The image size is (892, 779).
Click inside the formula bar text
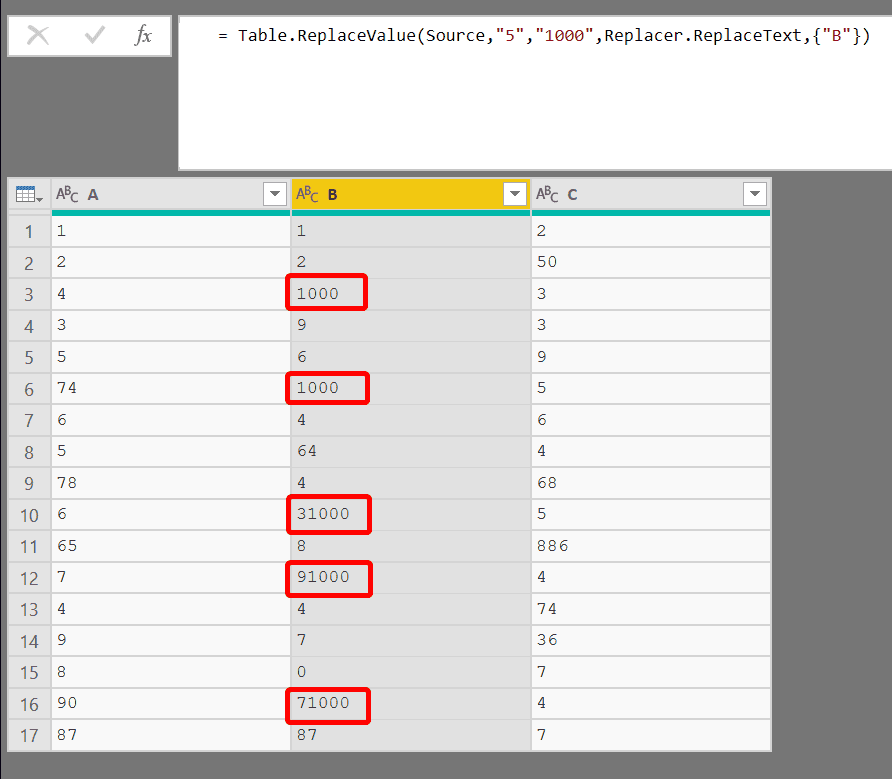click(x=544, y=36)
